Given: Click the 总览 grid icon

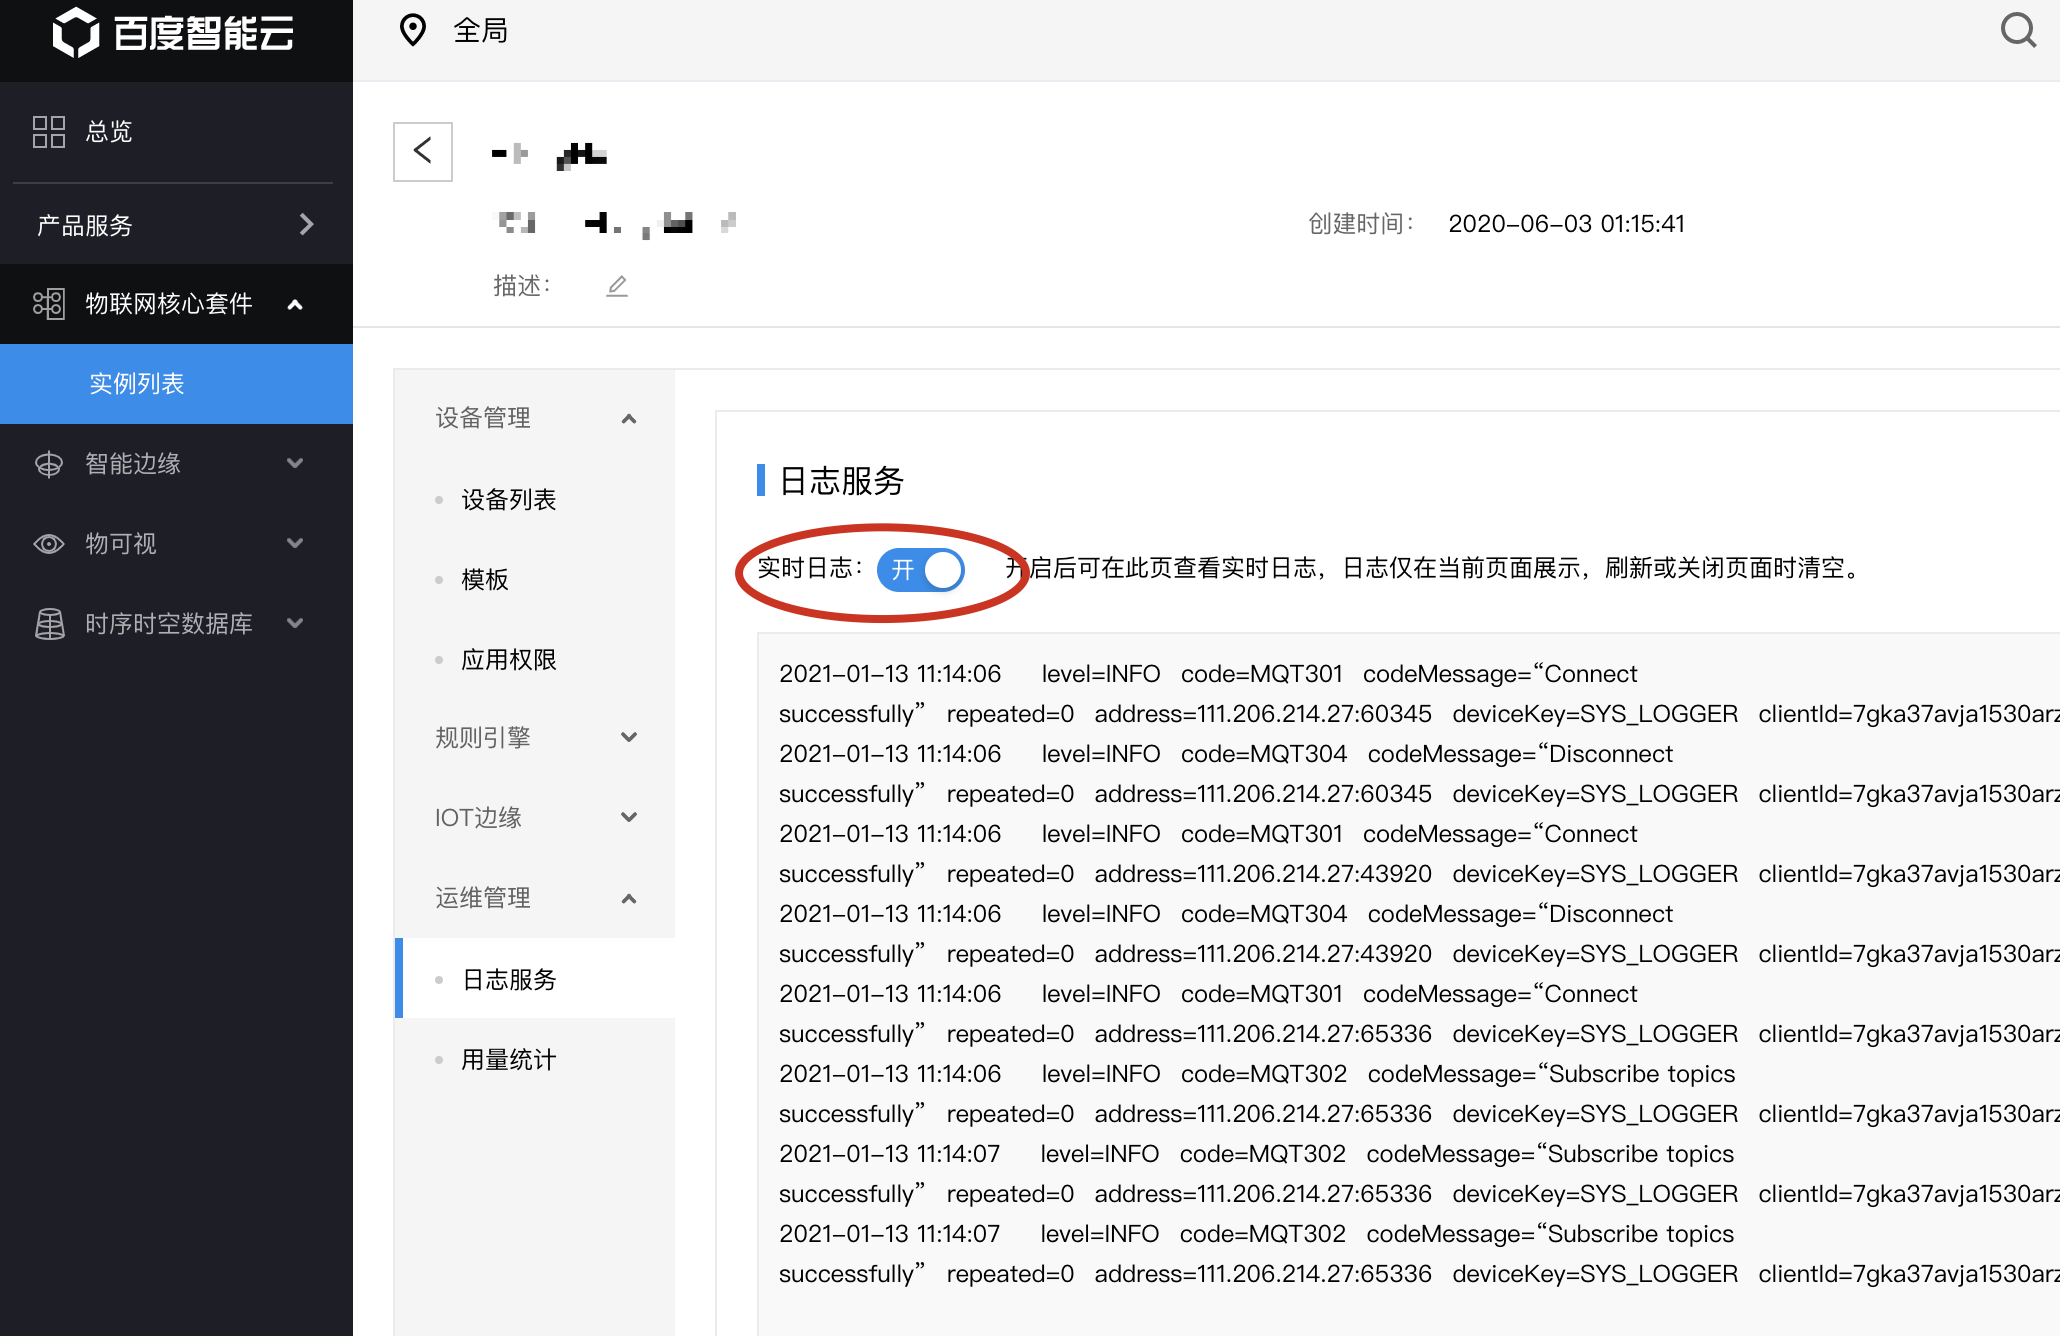Looking at the screenshot, I should pyautogui.click(x=48, y=131).
